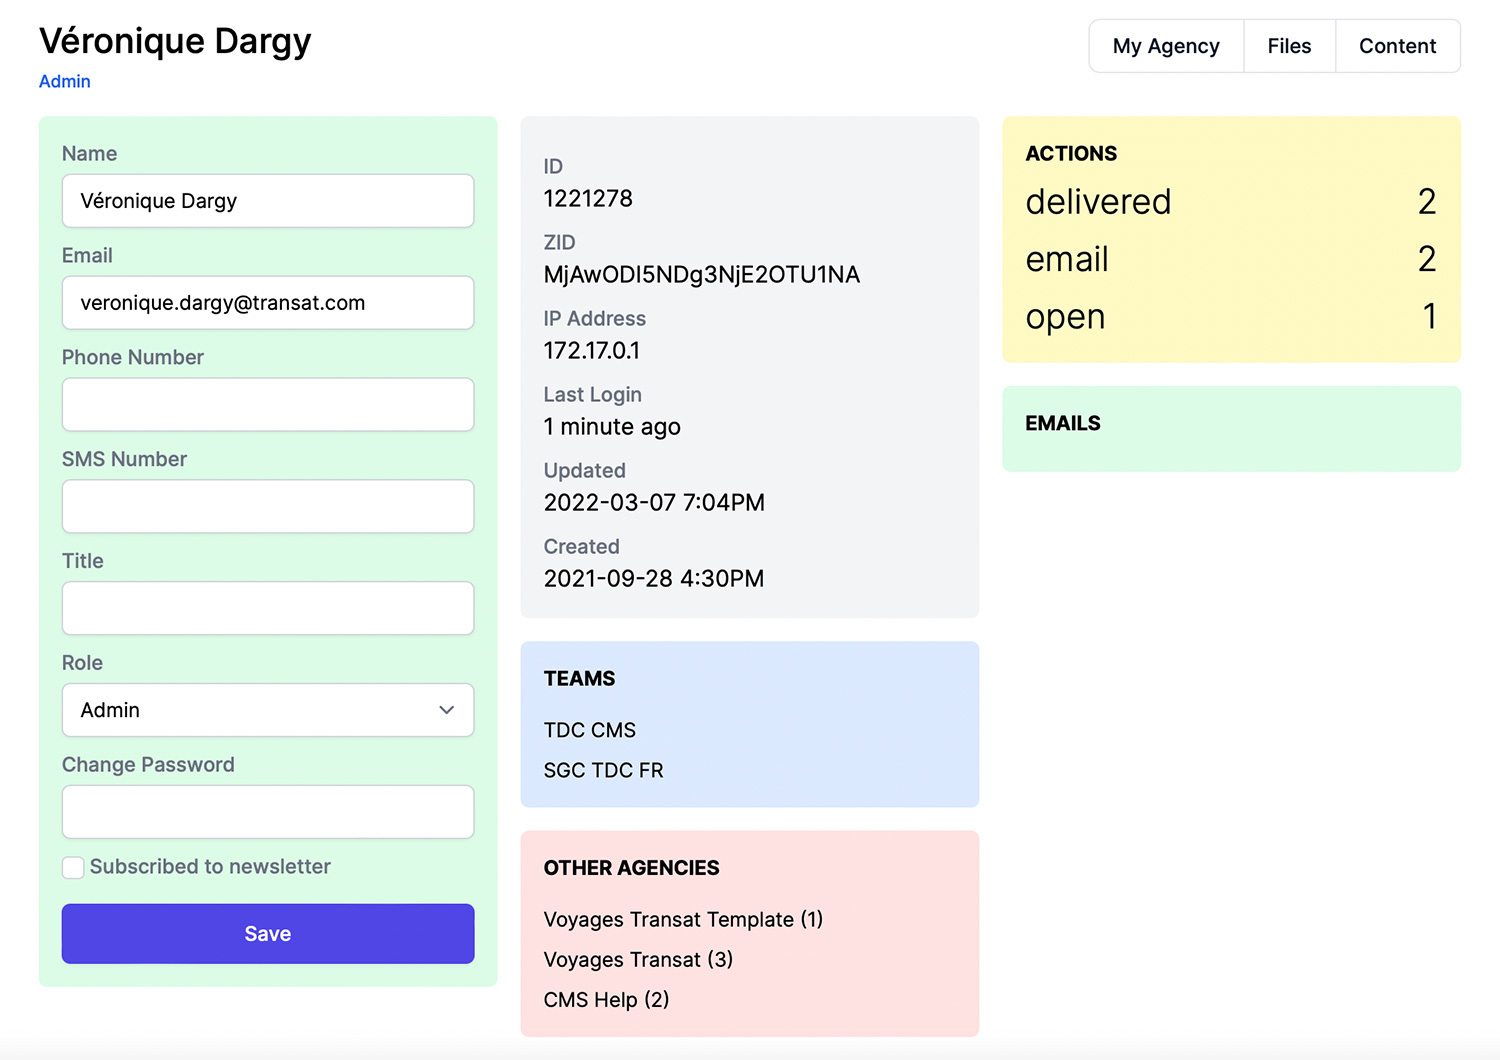Select the SGC TDC FR team
The height and width of the screenshot is (1060, 1500).
(x=603, y=771)
